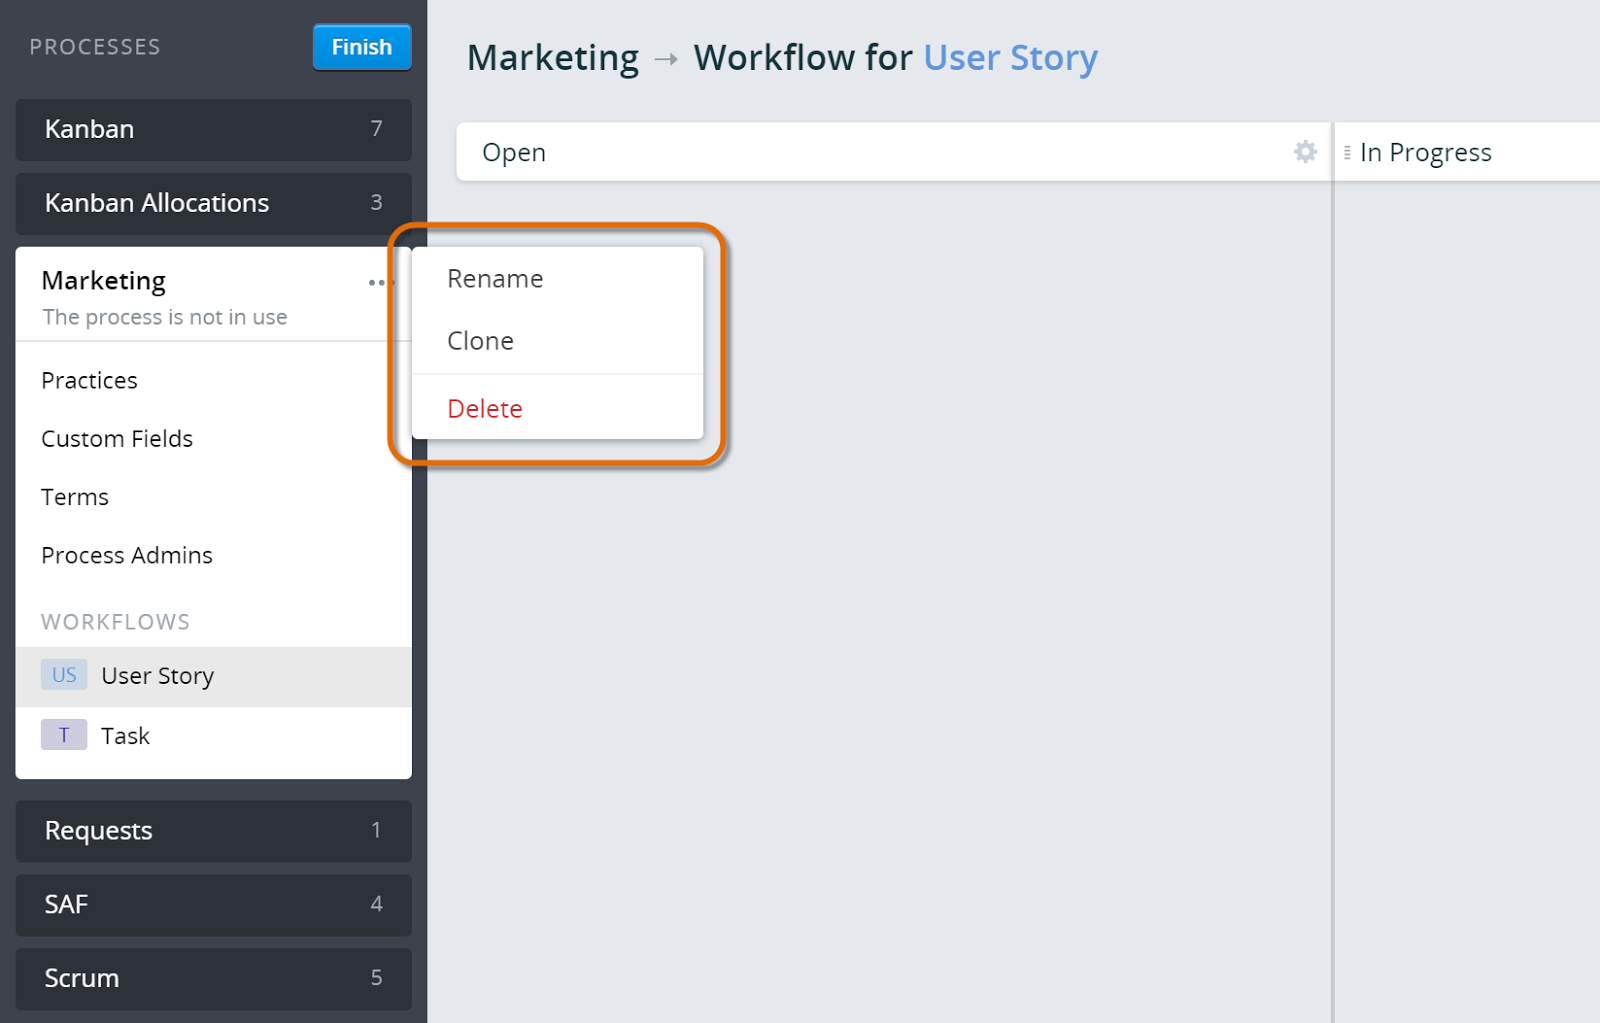Choose Clone from the context menu
Screen dimensions: 1600x1023
(481, 340)
